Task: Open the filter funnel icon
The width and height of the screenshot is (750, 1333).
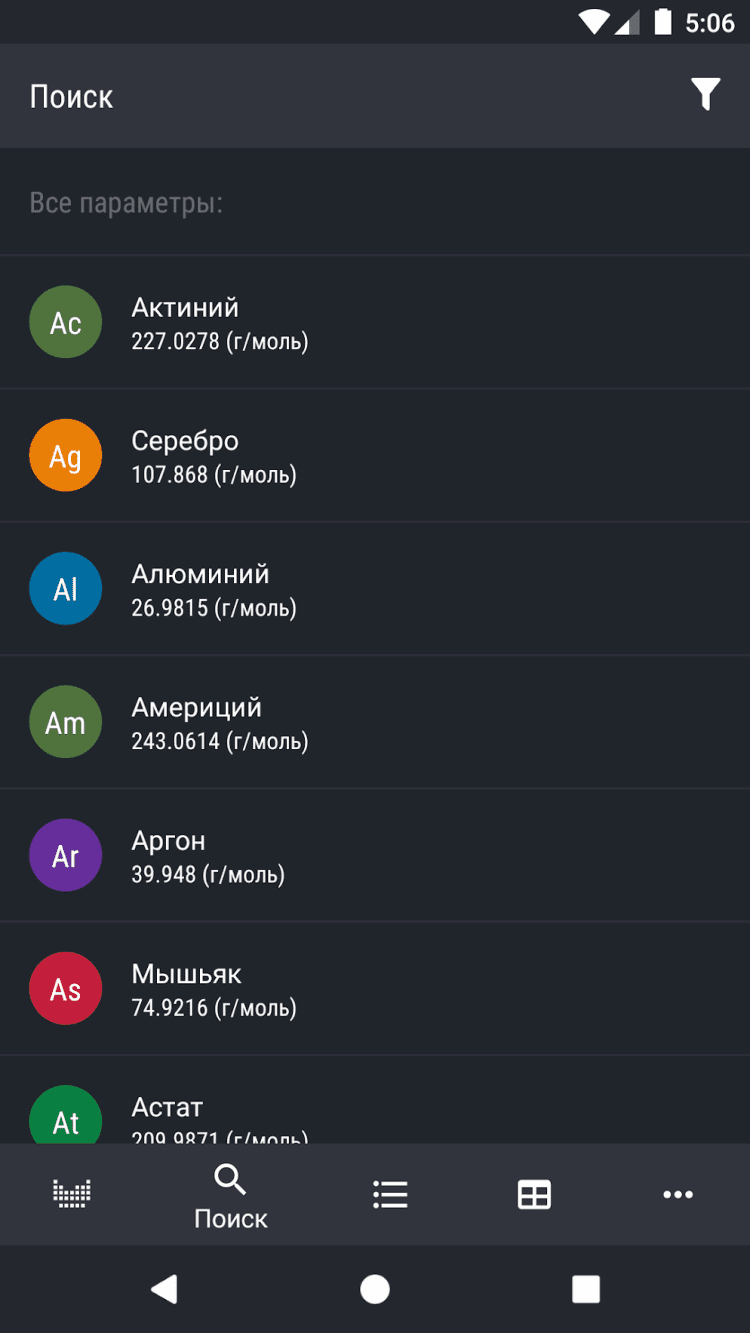Action: 705,95
